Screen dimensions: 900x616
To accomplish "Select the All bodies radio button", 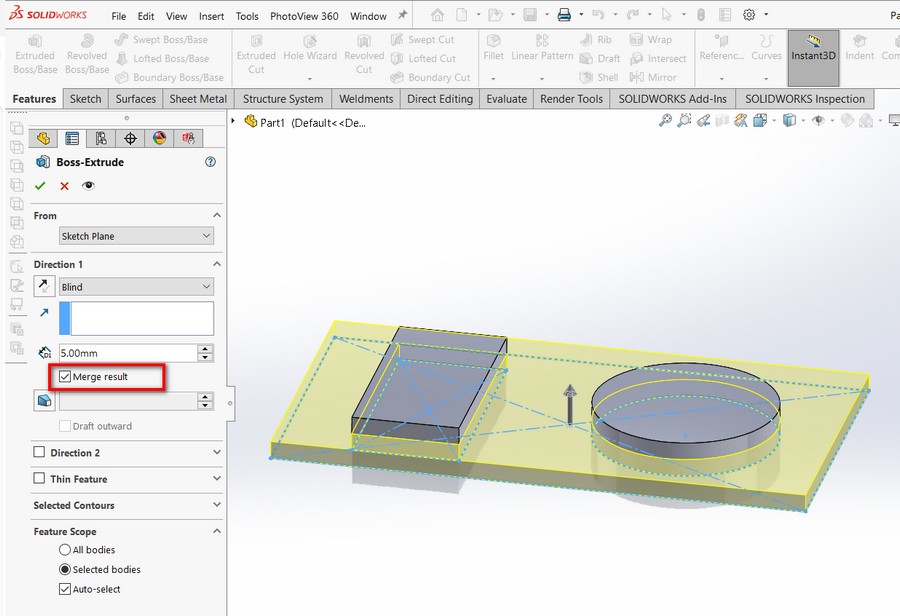I will pyautogui.click(x=65, y=549).
